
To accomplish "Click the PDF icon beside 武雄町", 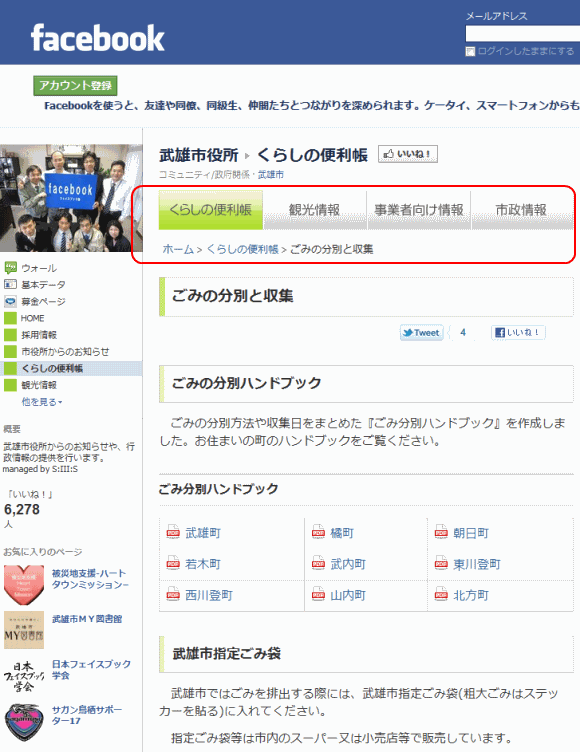I will [173, 532].
